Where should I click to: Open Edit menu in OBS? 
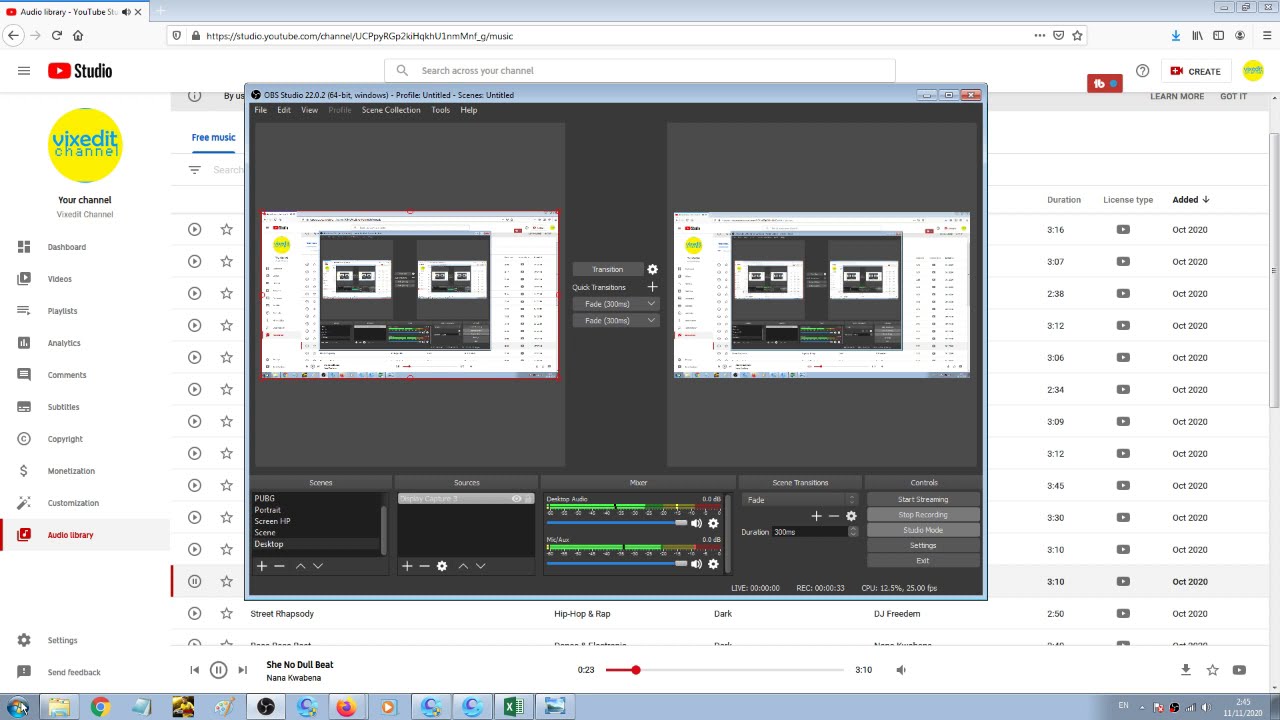(x=284, y=110)
